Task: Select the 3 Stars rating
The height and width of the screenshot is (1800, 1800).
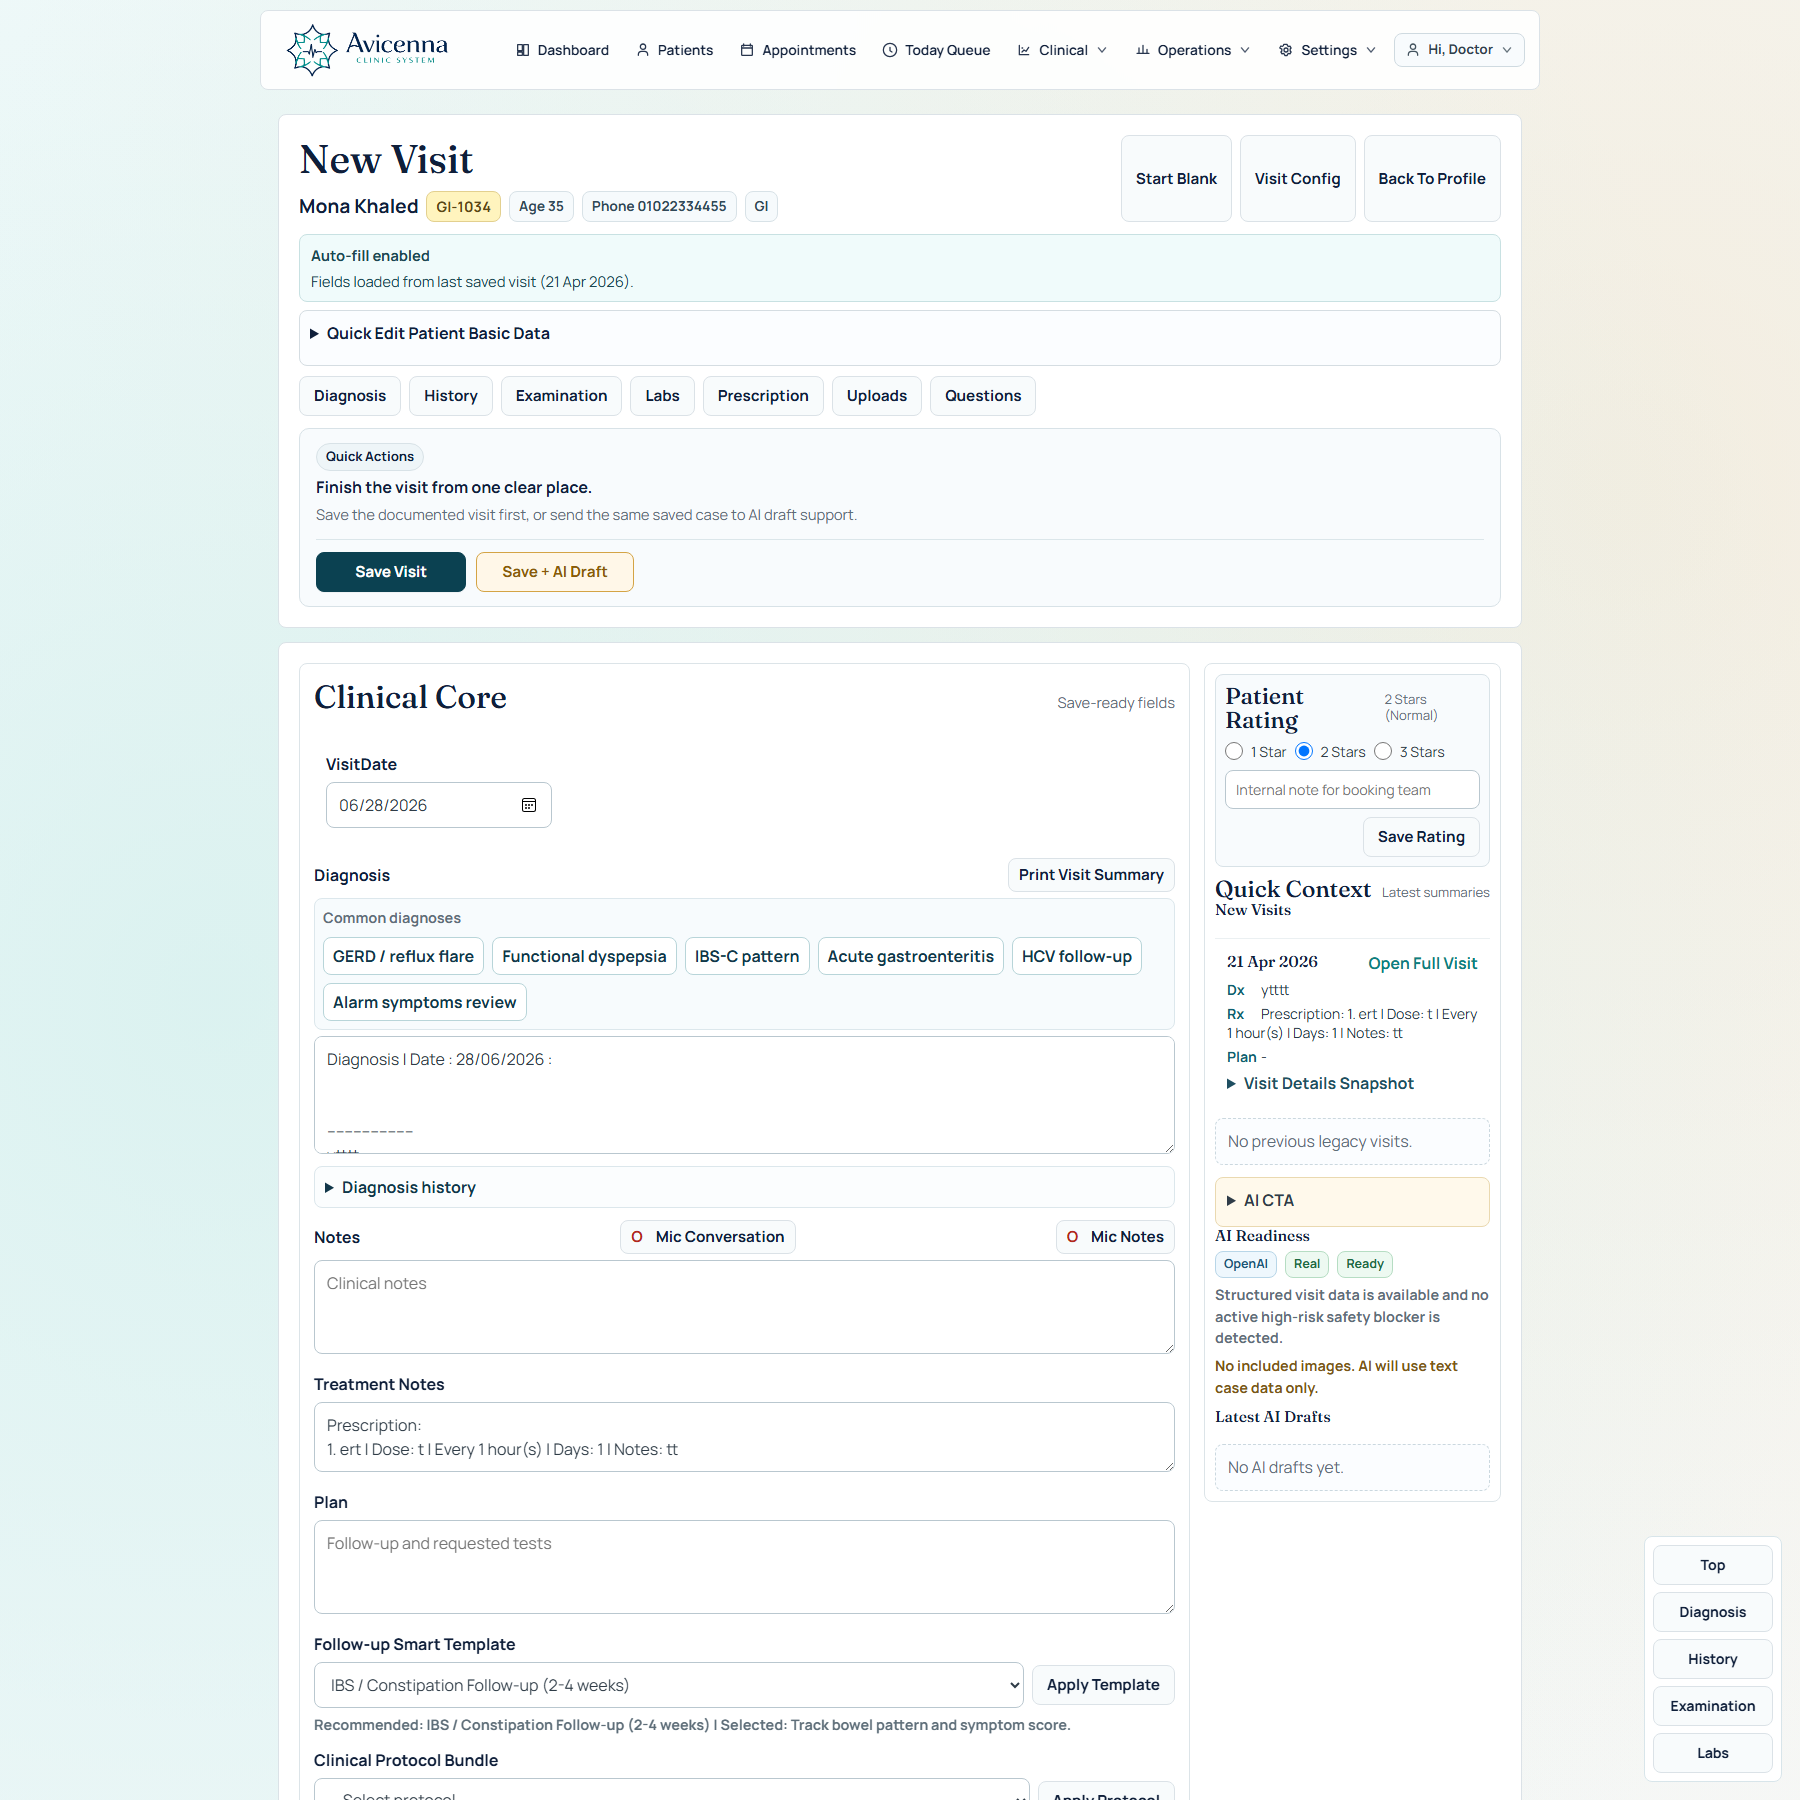Action: pos(1383,751)
